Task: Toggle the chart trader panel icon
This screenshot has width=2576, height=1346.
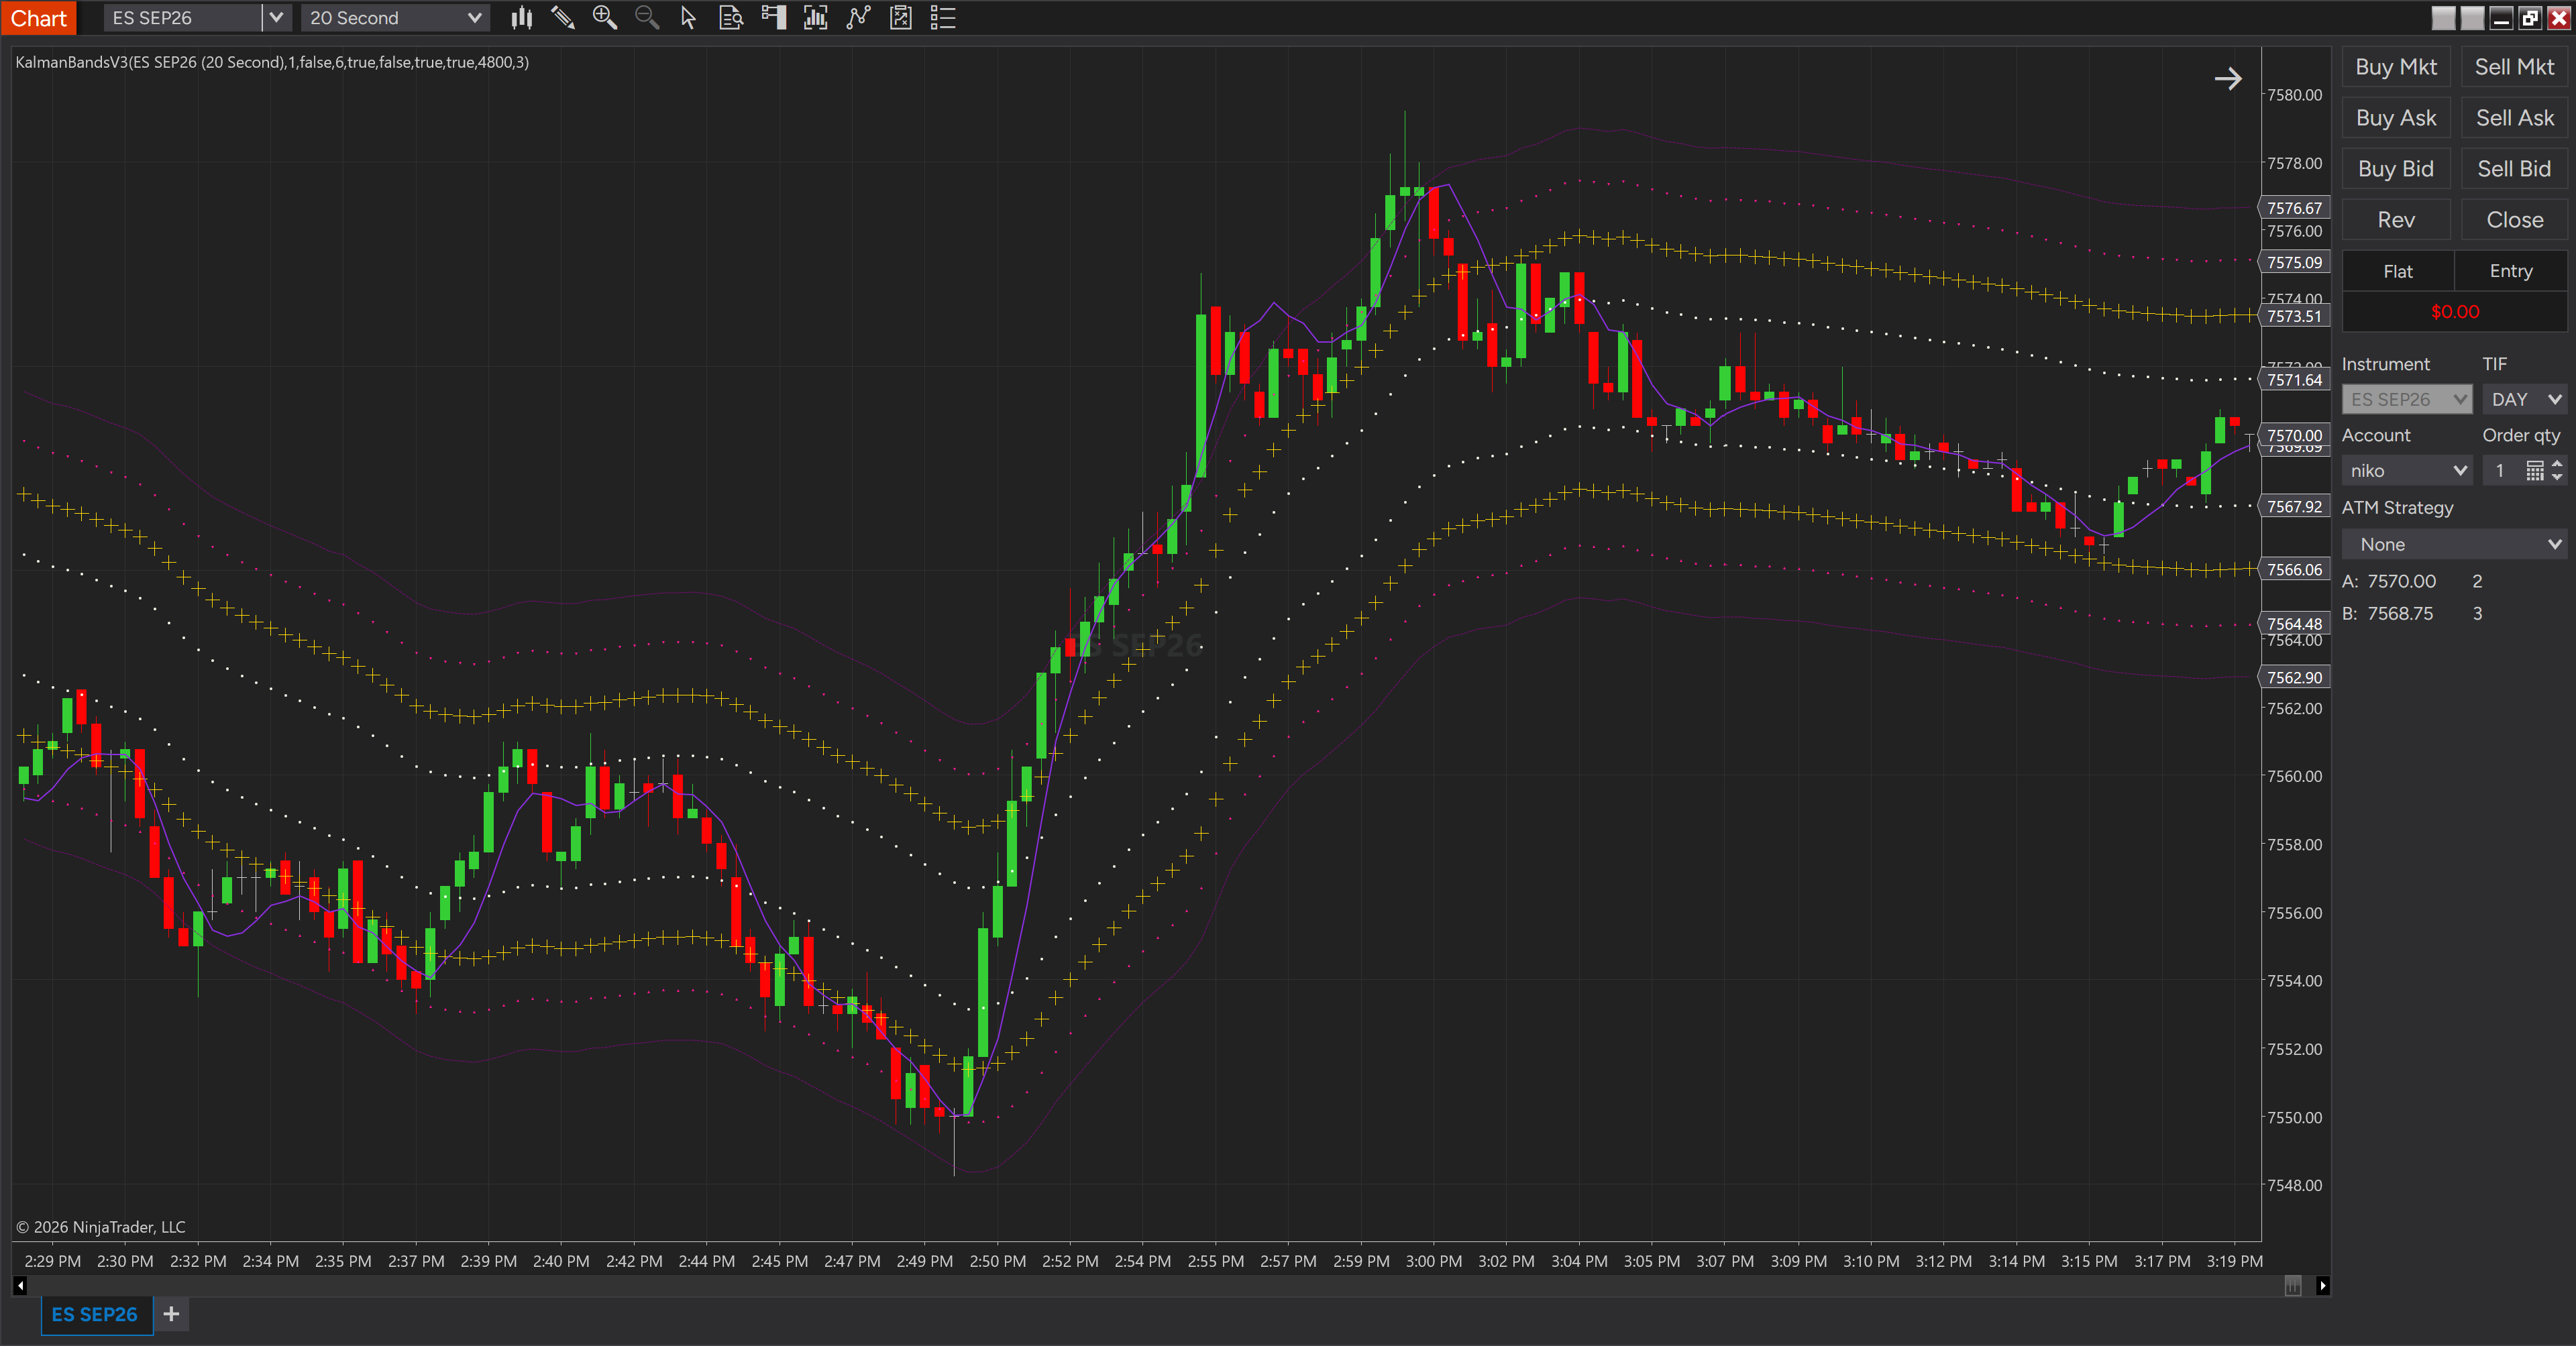Action: click(x=773, y=17)
